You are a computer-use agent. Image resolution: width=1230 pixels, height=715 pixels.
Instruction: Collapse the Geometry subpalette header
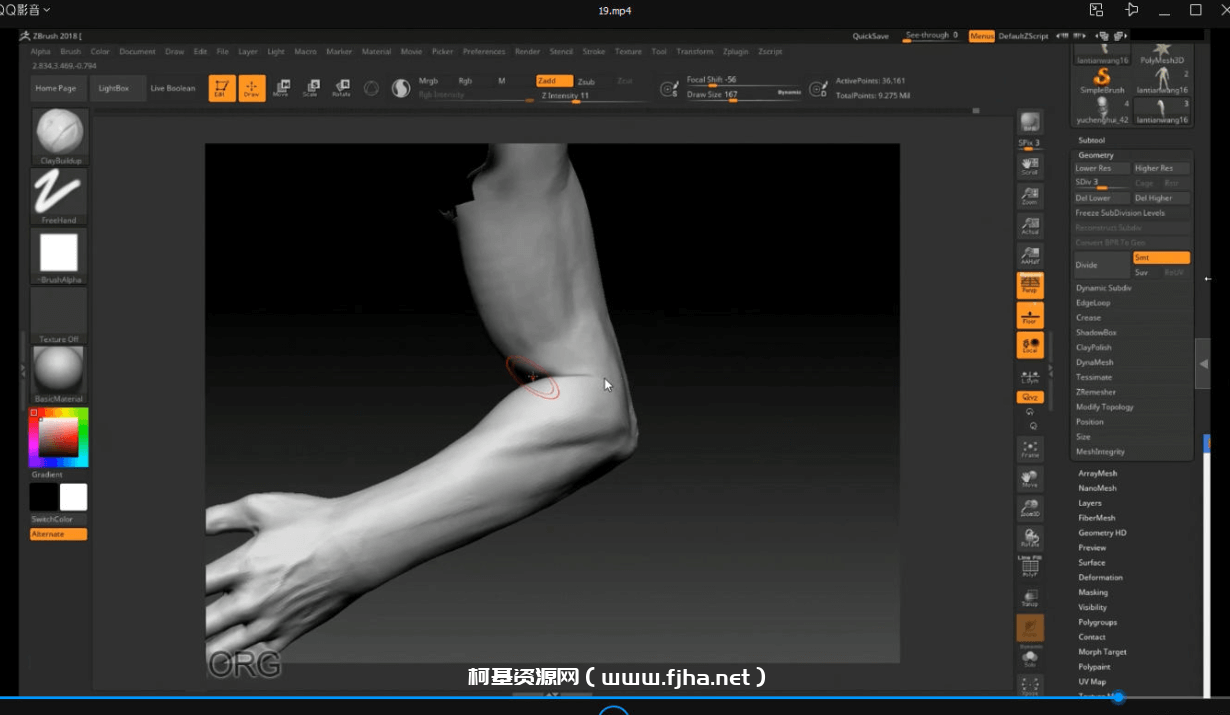pos(1096,155)
